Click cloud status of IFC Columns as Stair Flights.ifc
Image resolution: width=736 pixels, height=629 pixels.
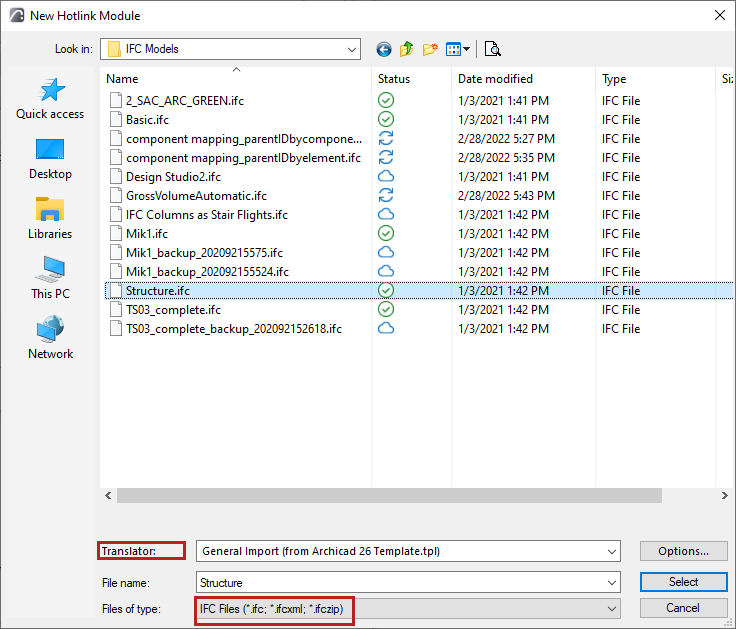[x=386, y=215]
